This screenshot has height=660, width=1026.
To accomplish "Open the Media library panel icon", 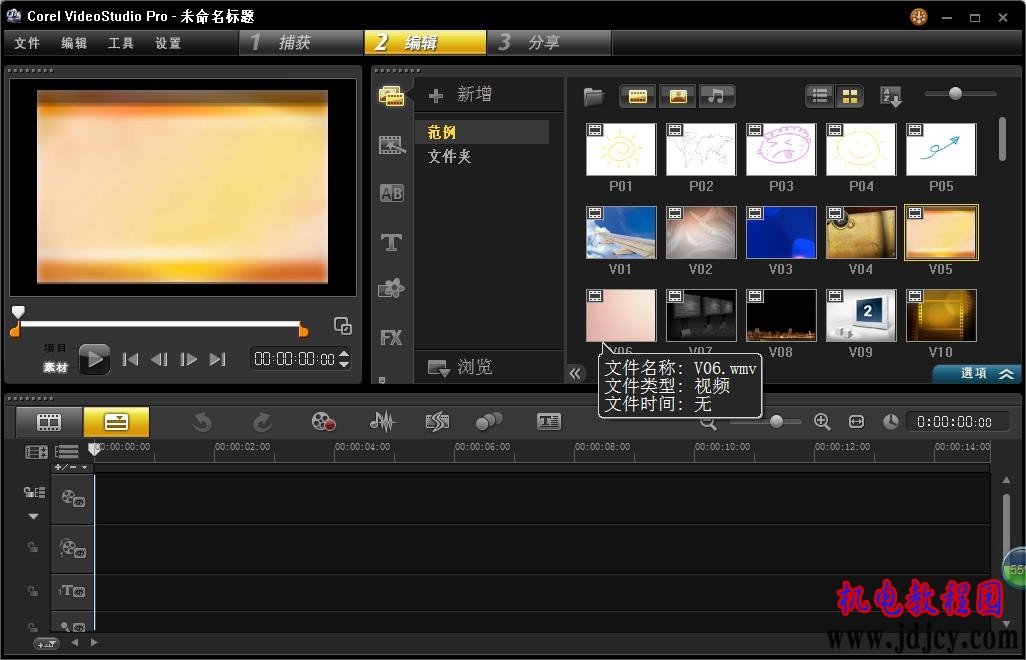I will pyautogui.click(x=391, y=97).
